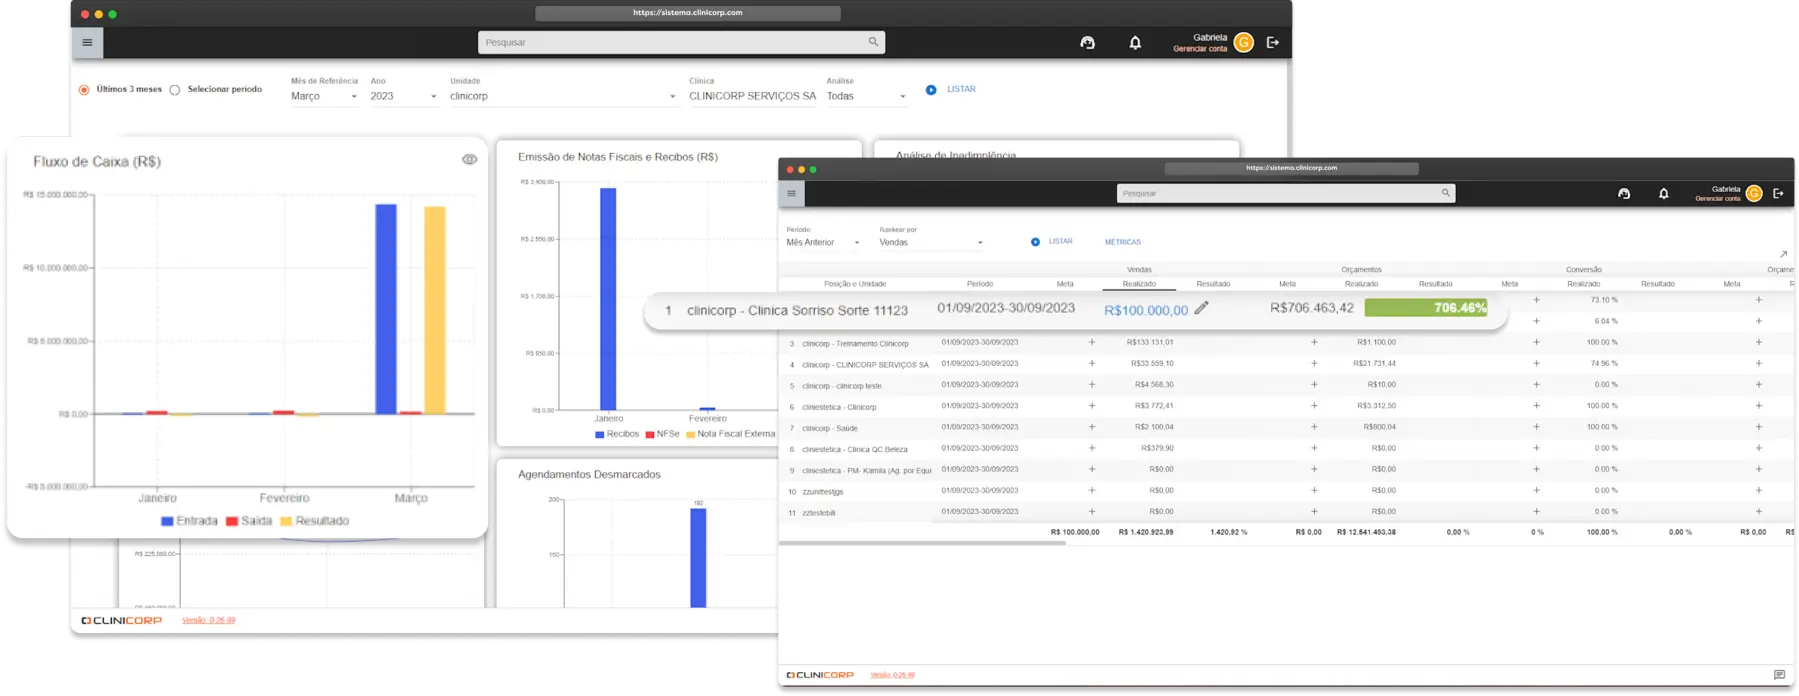Click Conversão group header in ranking table

pos(1583,269)
